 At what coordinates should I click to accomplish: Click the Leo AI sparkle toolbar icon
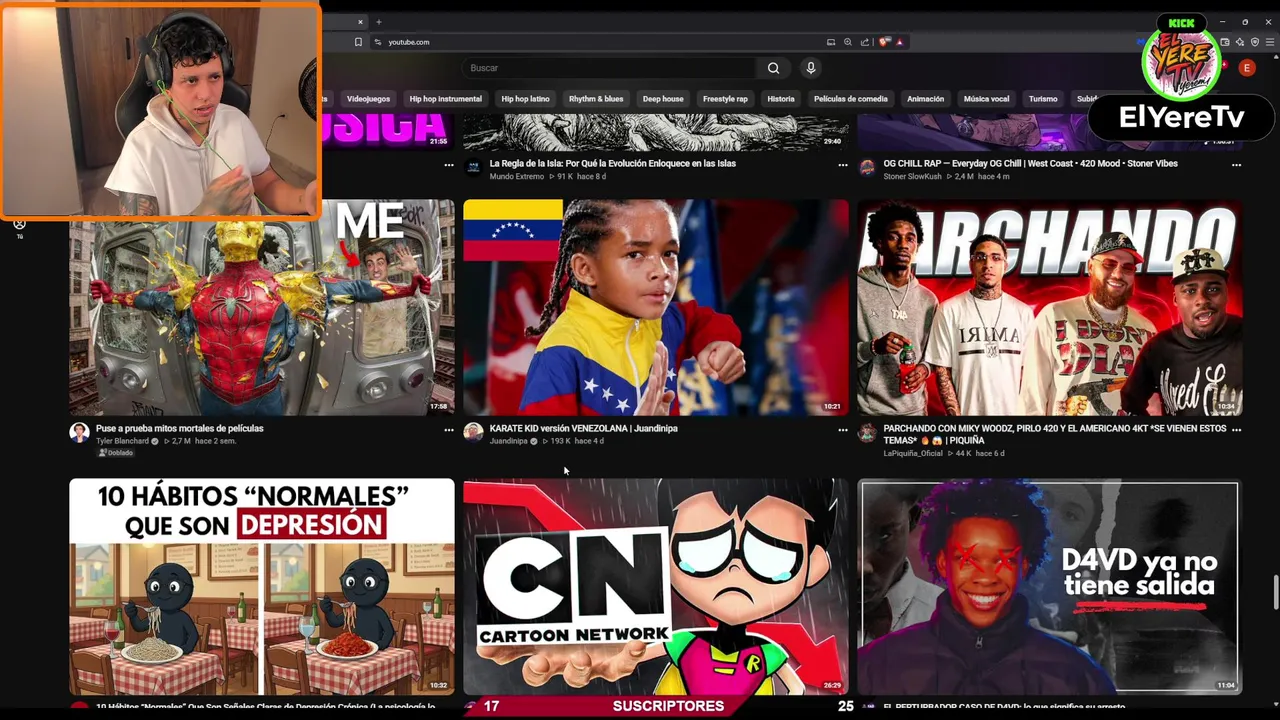click(x=1240, y=42)
